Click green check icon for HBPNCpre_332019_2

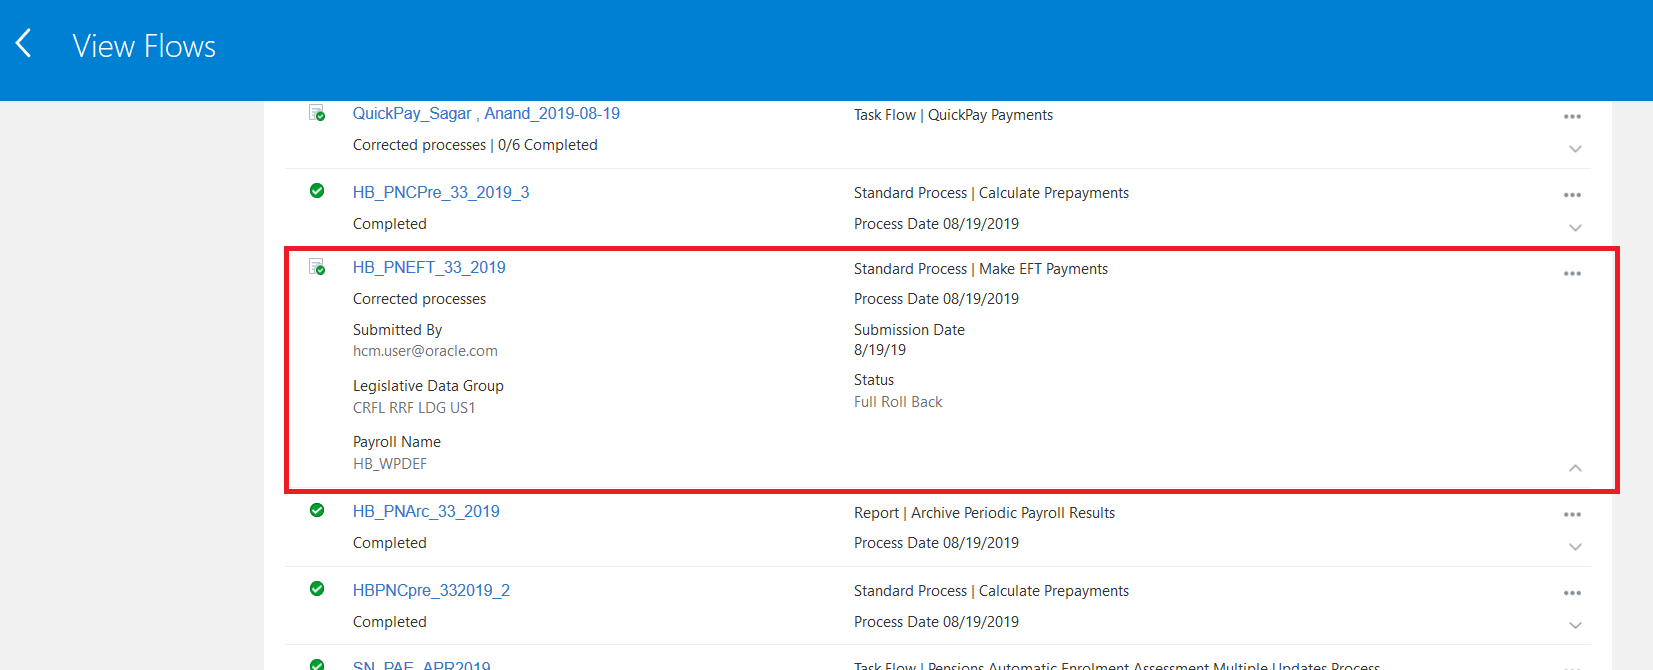tap(317, 589)
